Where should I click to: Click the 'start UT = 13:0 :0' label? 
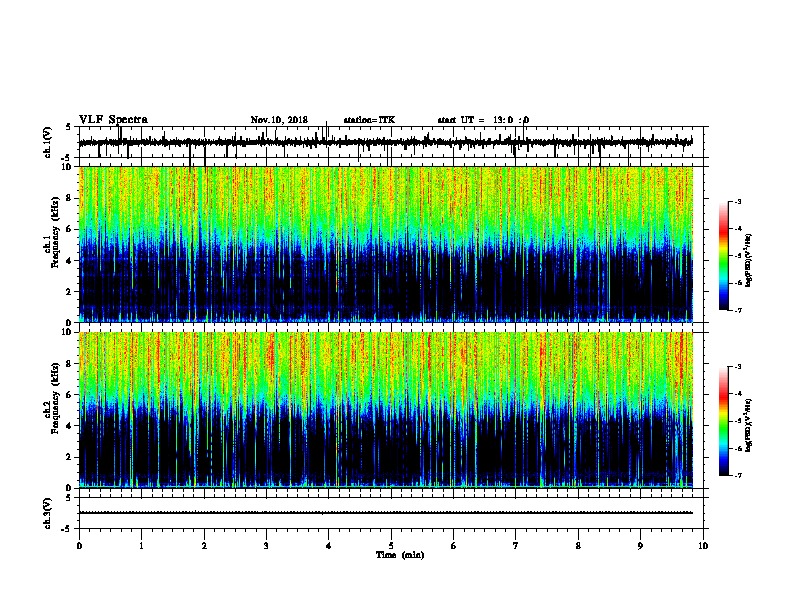coord(483,120)
